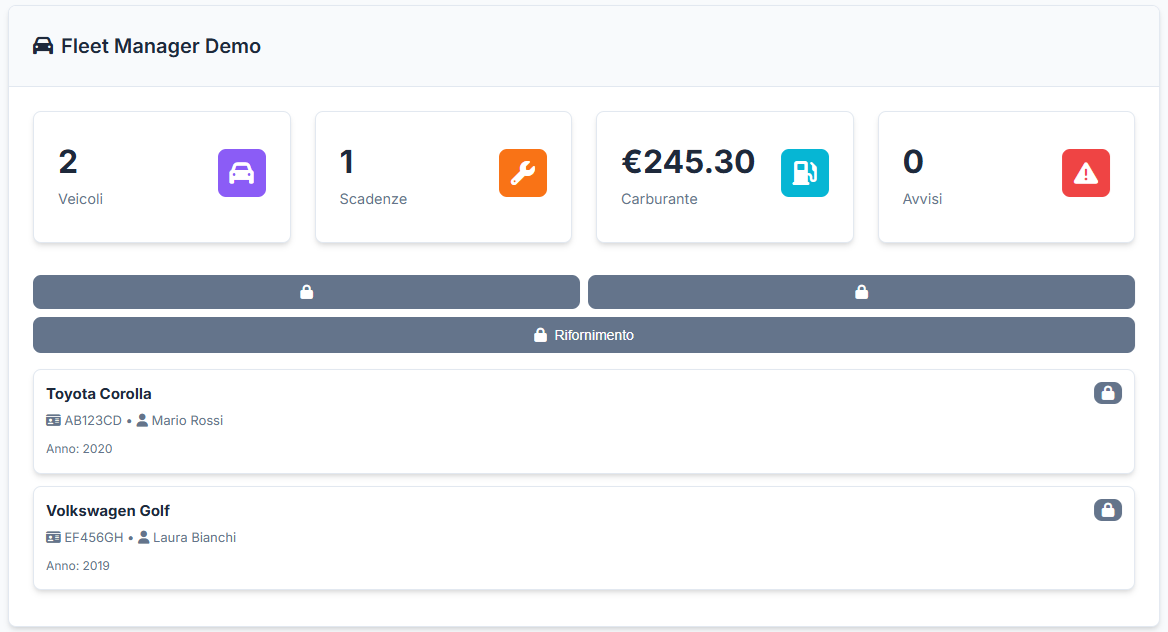Click the lock button on Volkswagen Golf card

(x=1107, y=510)
